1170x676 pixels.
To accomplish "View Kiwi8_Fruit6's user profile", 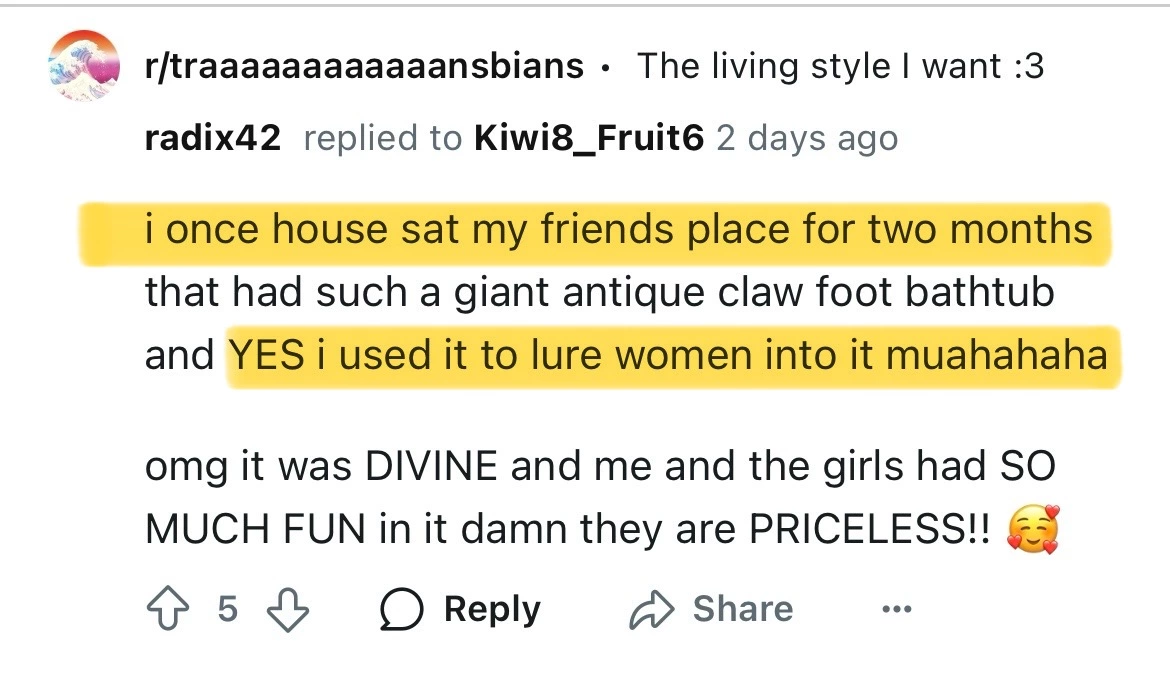I will pyautogui.click(x=589, y=138).
